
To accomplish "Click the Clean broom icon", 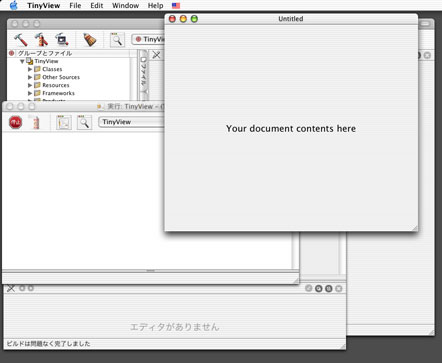I will click(x=90, y=40).
